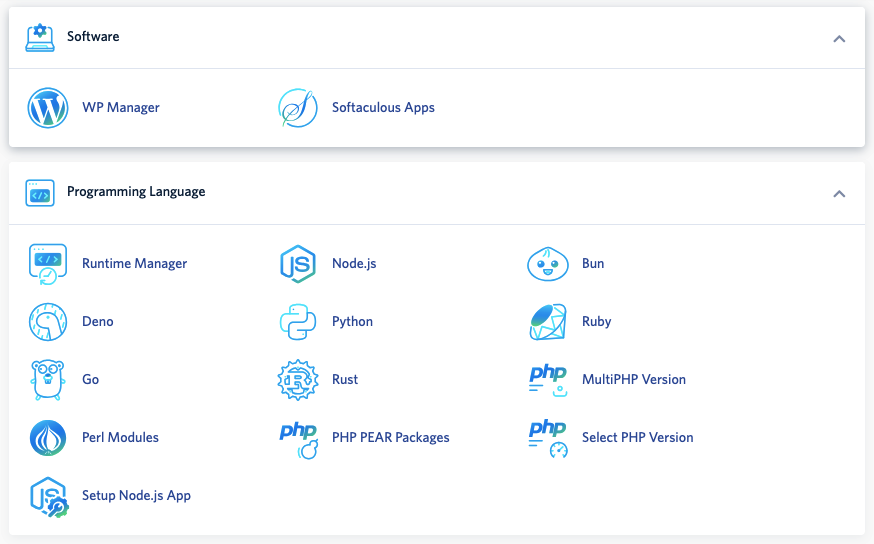874x544 pixels.
Task: Click the Setup Node.js App icon
Action: (49, 497)
